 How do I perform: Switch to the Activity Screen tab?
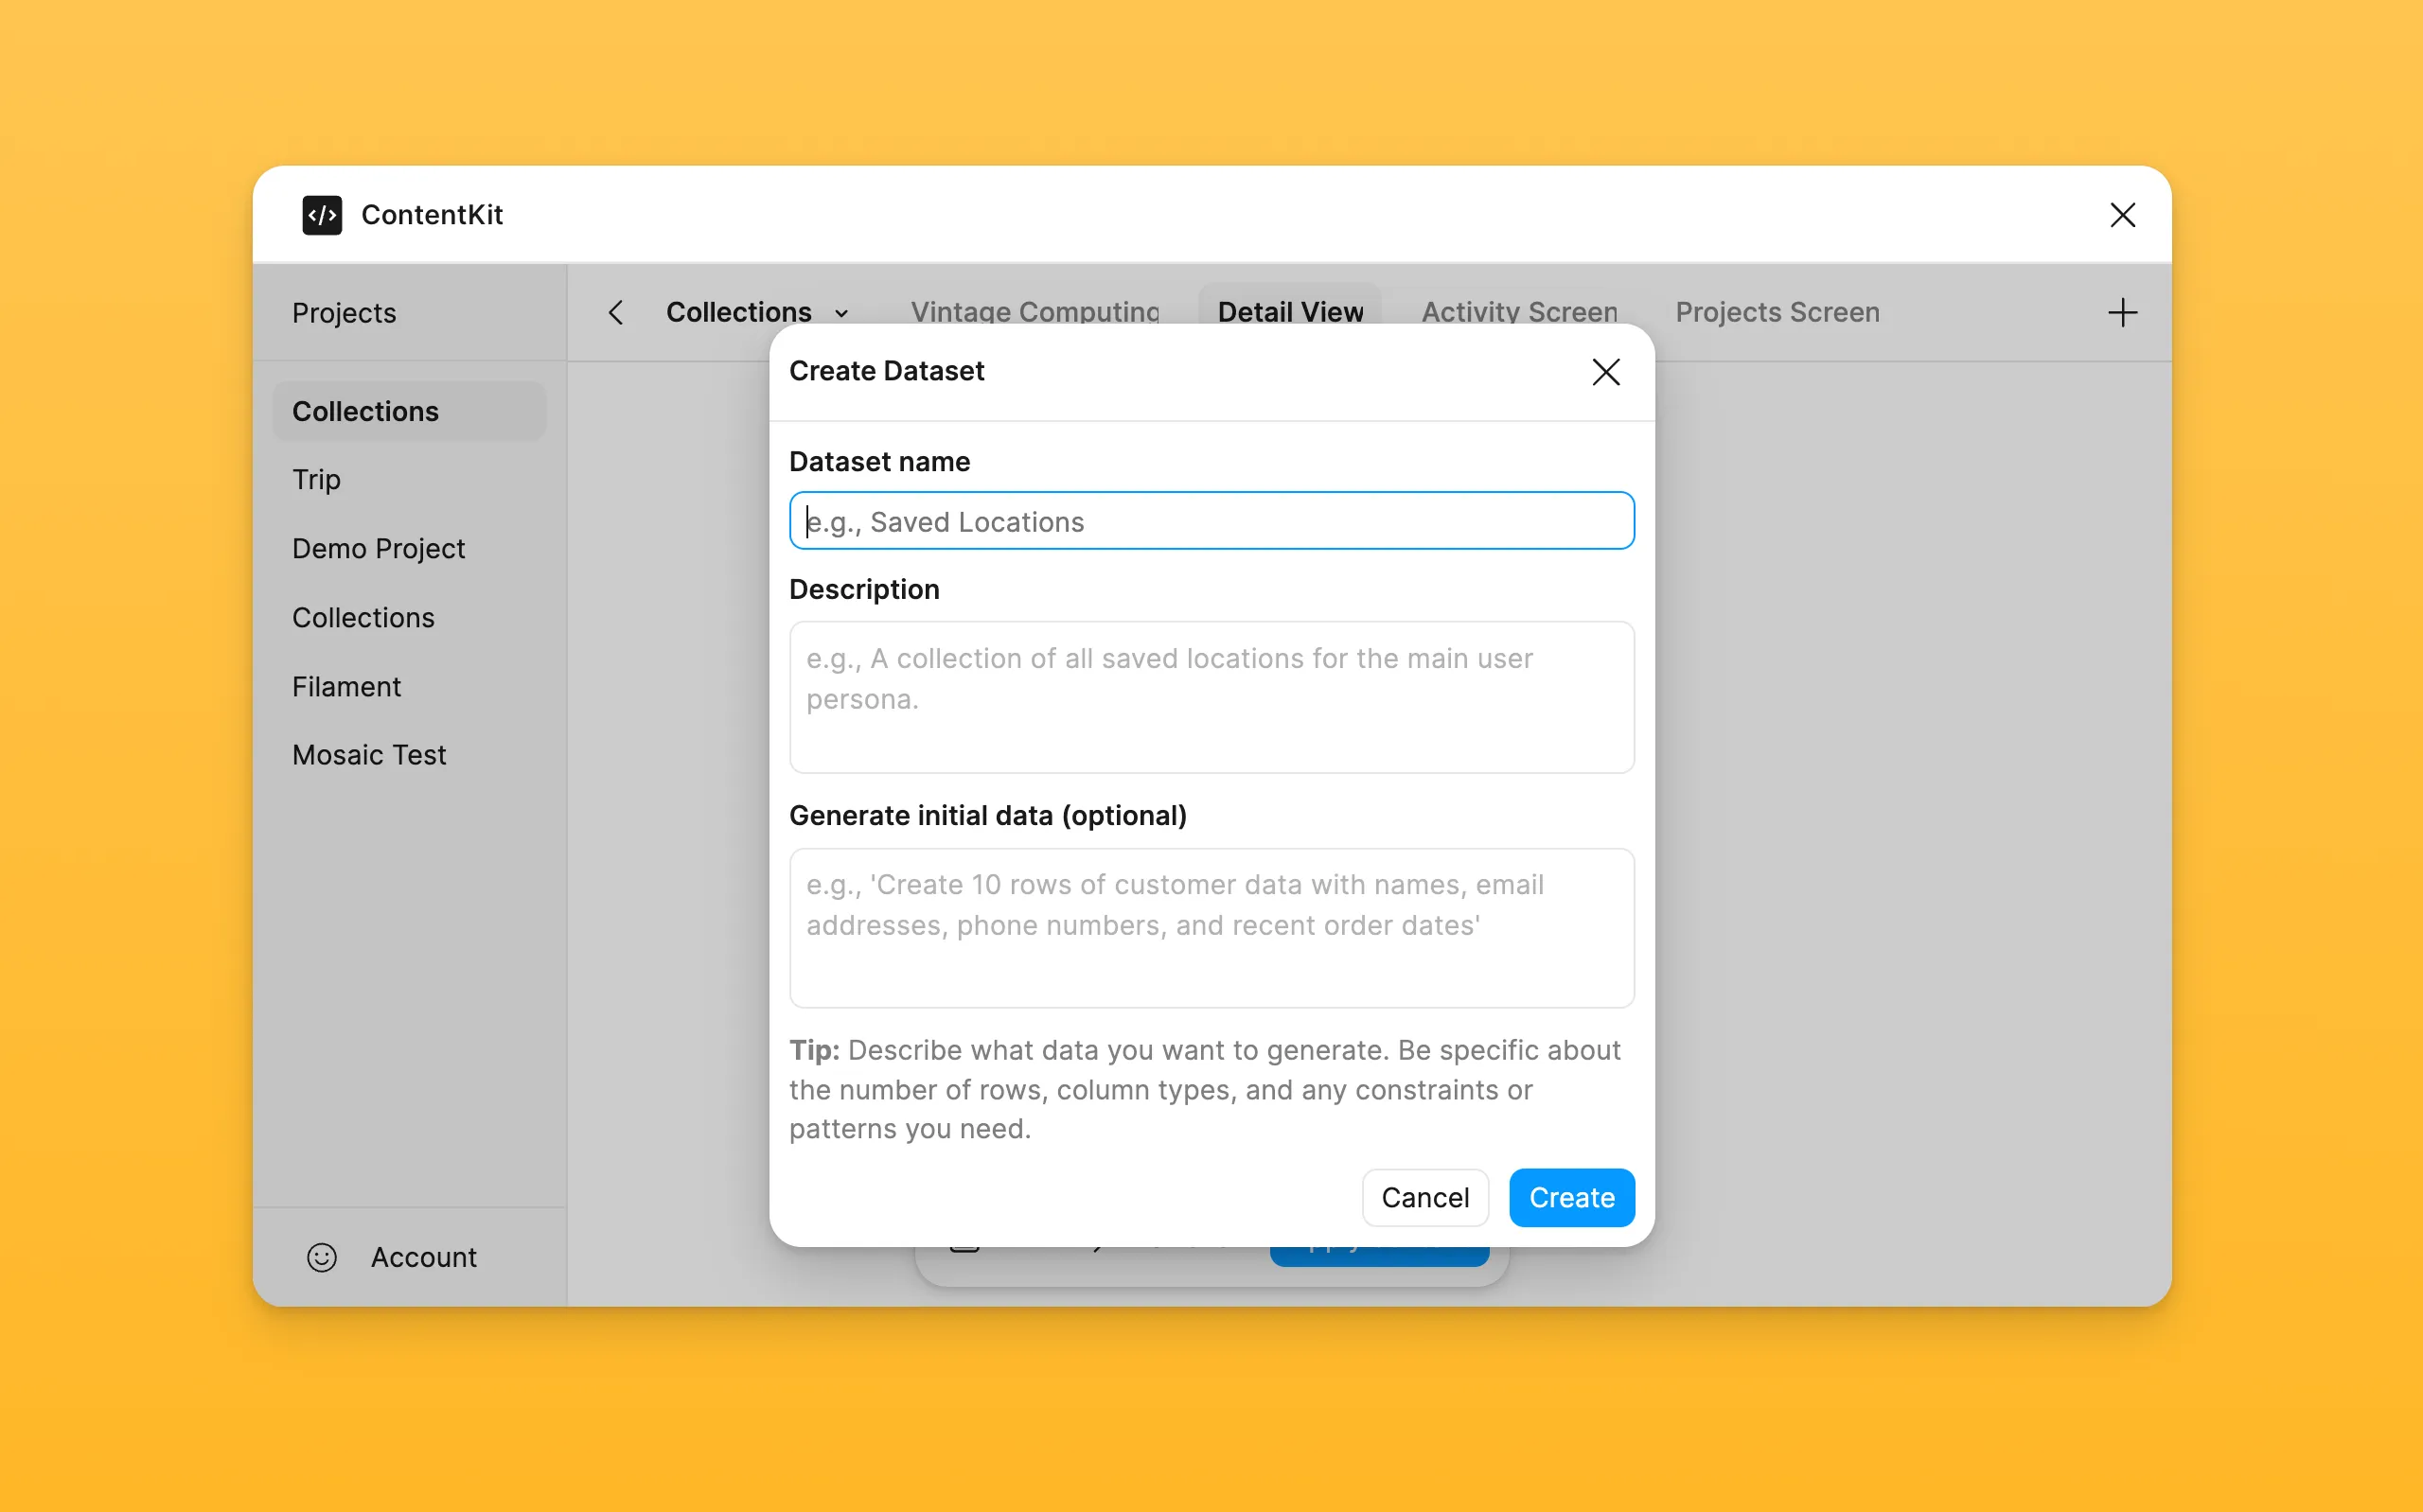tap(1518, 312)
